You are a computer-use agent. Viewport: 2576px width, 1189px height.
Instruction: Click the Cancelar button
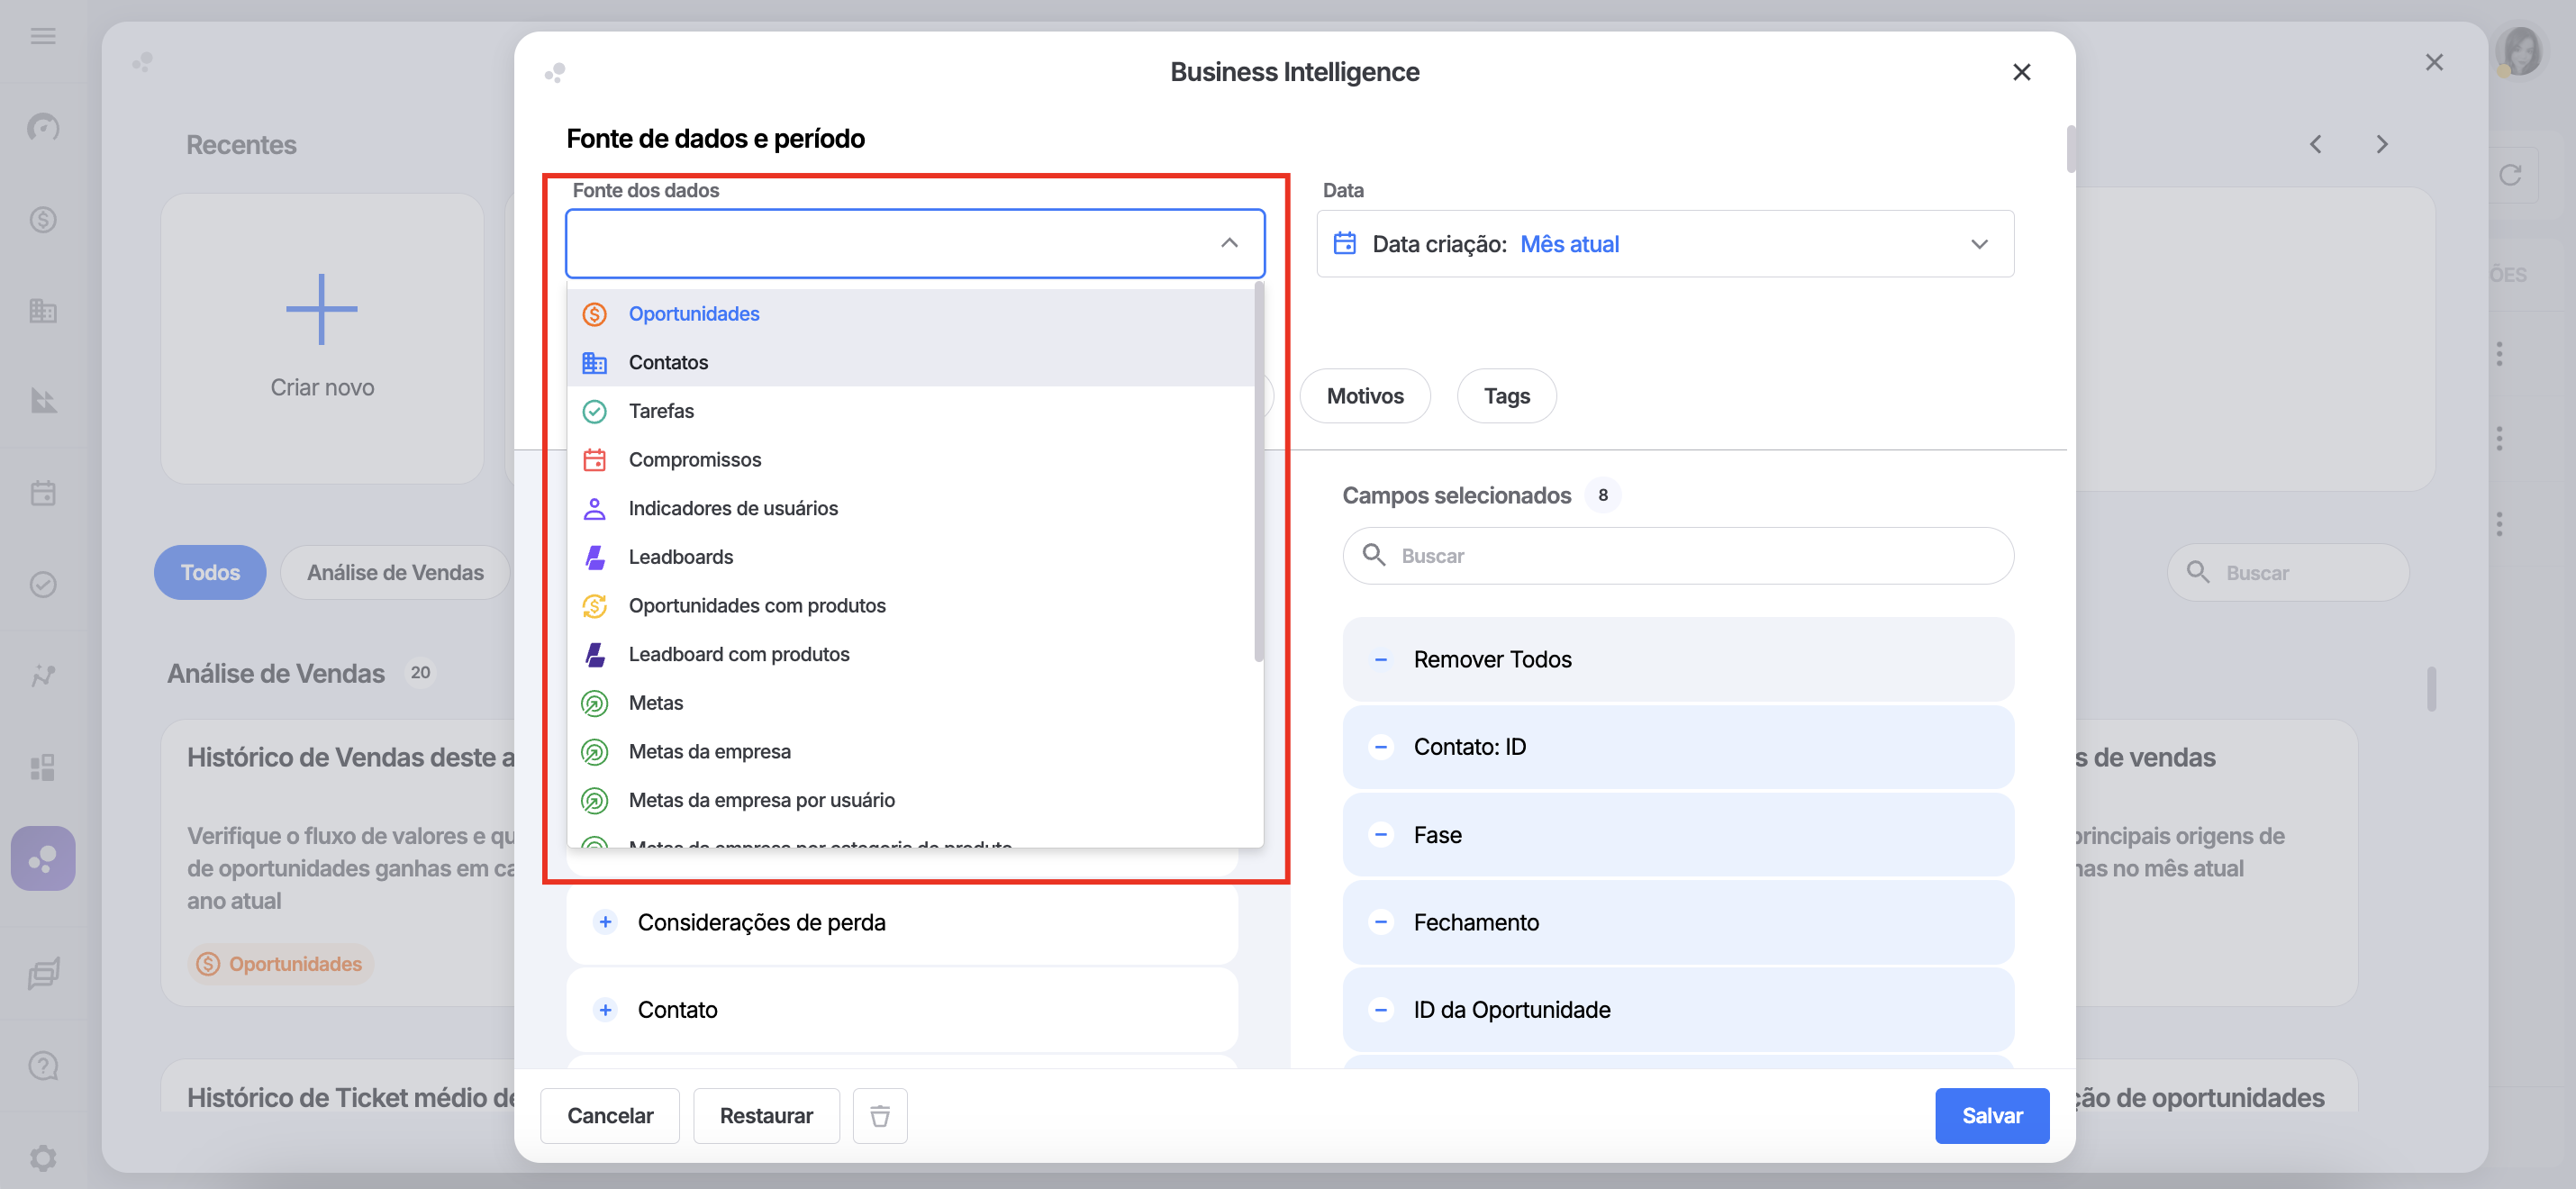pos(610,1115)
